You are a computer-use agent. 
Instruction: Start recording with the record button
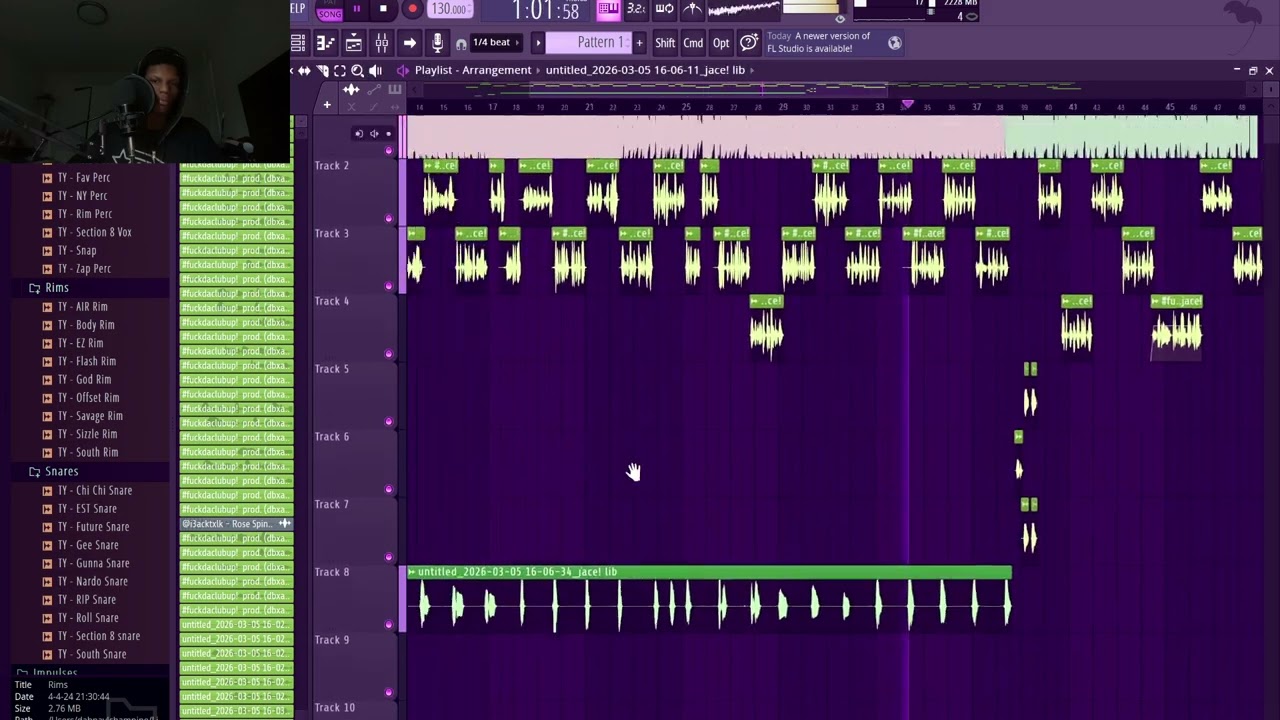pyautogui.click(x=412, y=9)
